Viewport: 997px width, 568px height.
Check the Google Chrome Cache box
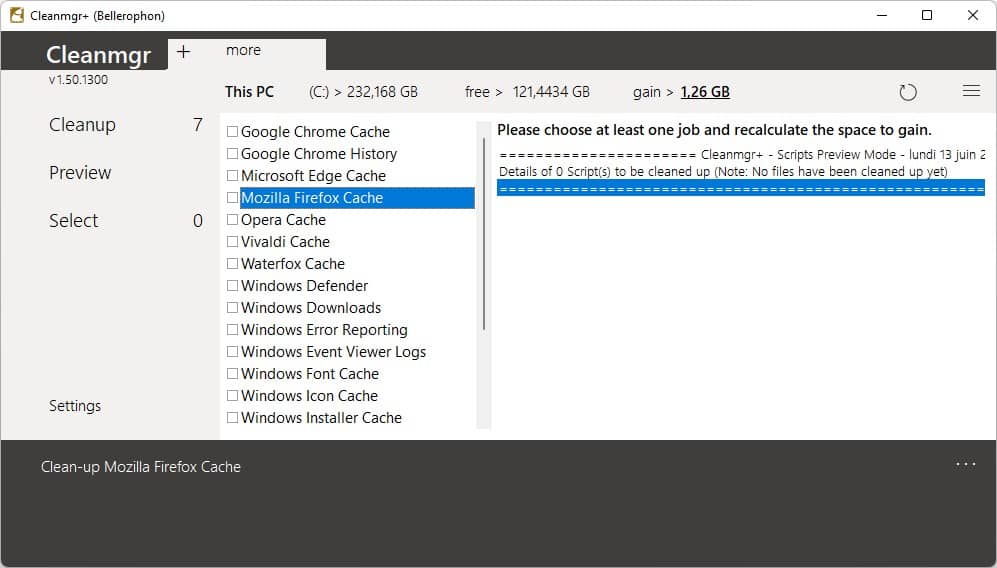(232, 132)
